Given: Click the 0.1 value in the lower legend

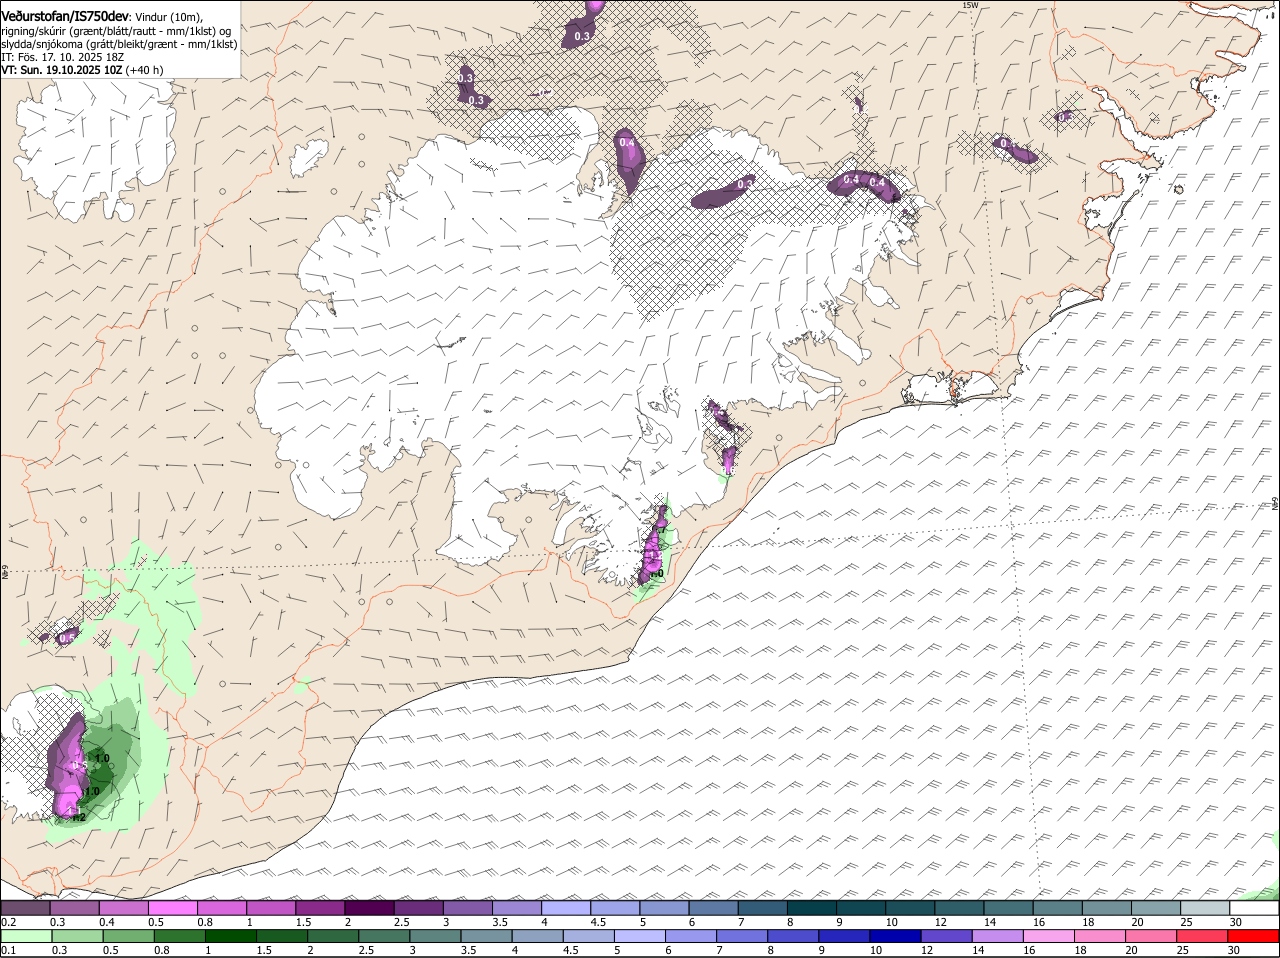Looking at the screenshot, I should 8,950.
